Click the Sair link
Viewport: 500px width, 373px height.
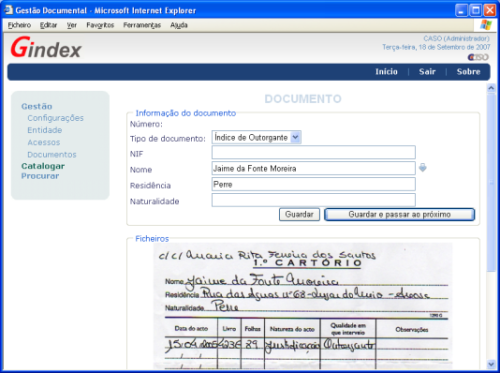(427, 72)
